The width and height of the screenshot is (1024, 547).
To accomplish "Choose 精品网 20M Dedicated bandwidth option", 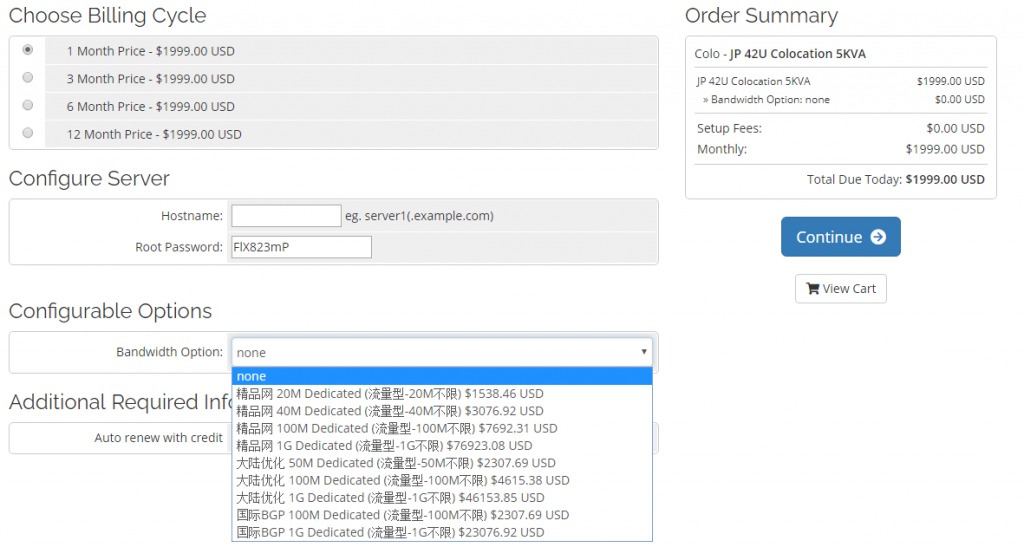I will click(390, 393).
